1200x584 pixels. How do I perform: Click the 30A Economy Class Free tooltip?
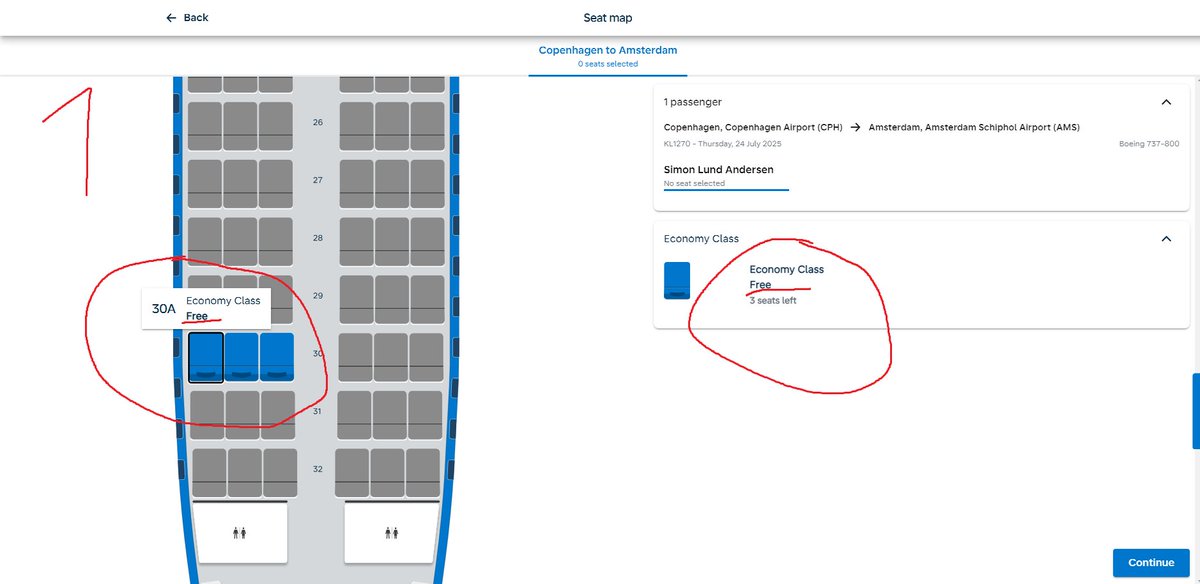[206, 309]
